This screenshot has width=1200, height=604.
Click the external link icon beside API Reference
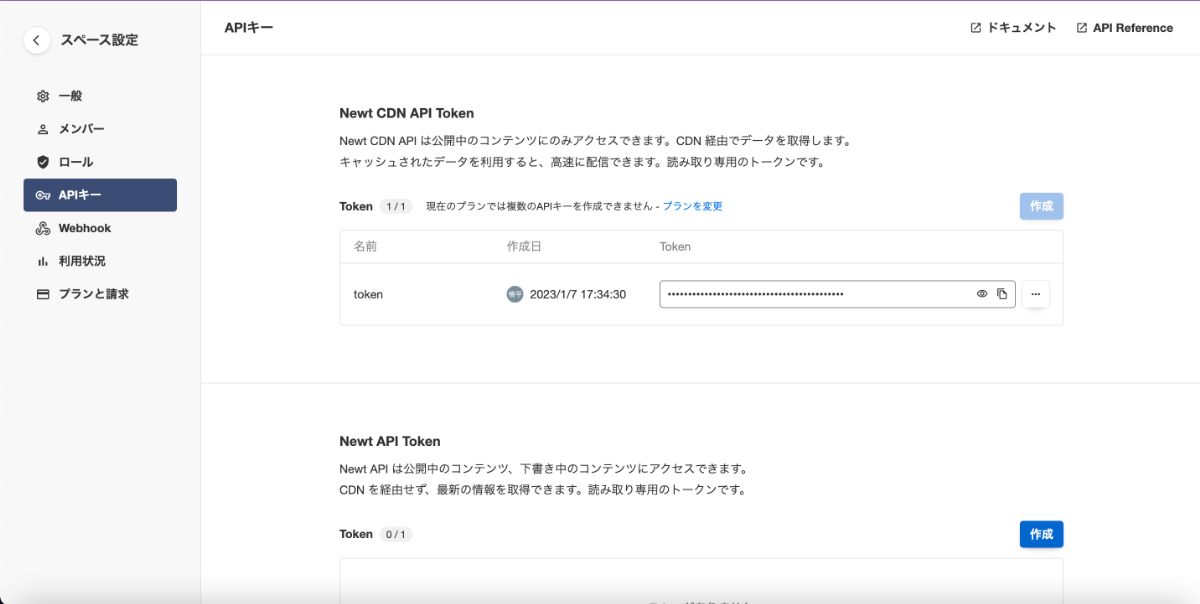[x=1082, y=28]
